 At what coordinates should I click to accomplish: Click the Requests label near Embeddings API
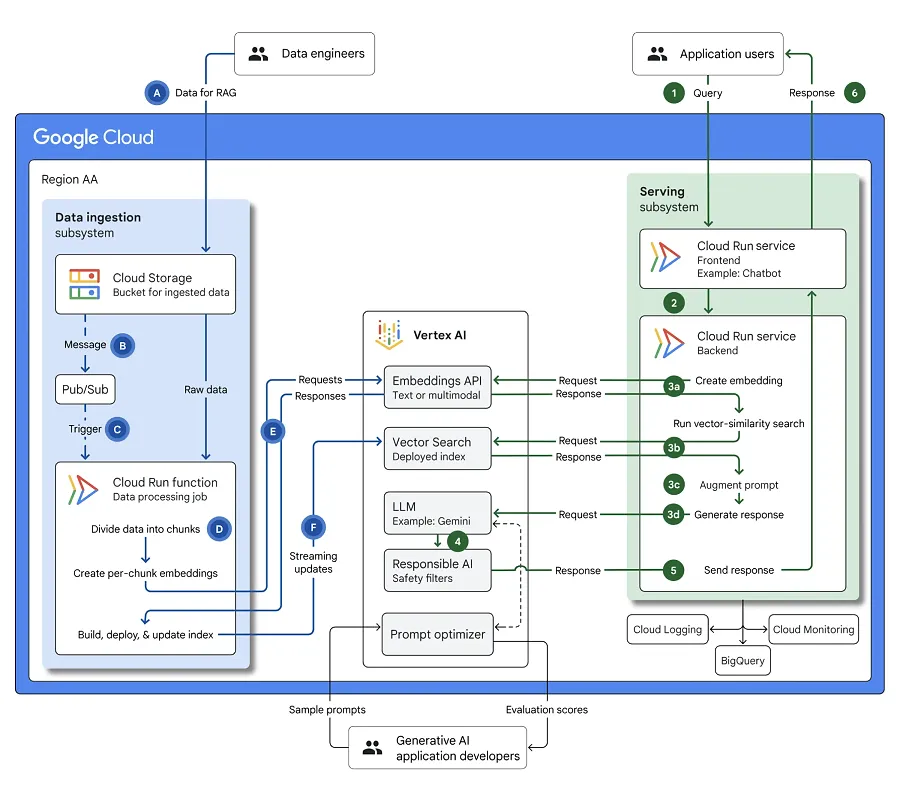[320, 379]
